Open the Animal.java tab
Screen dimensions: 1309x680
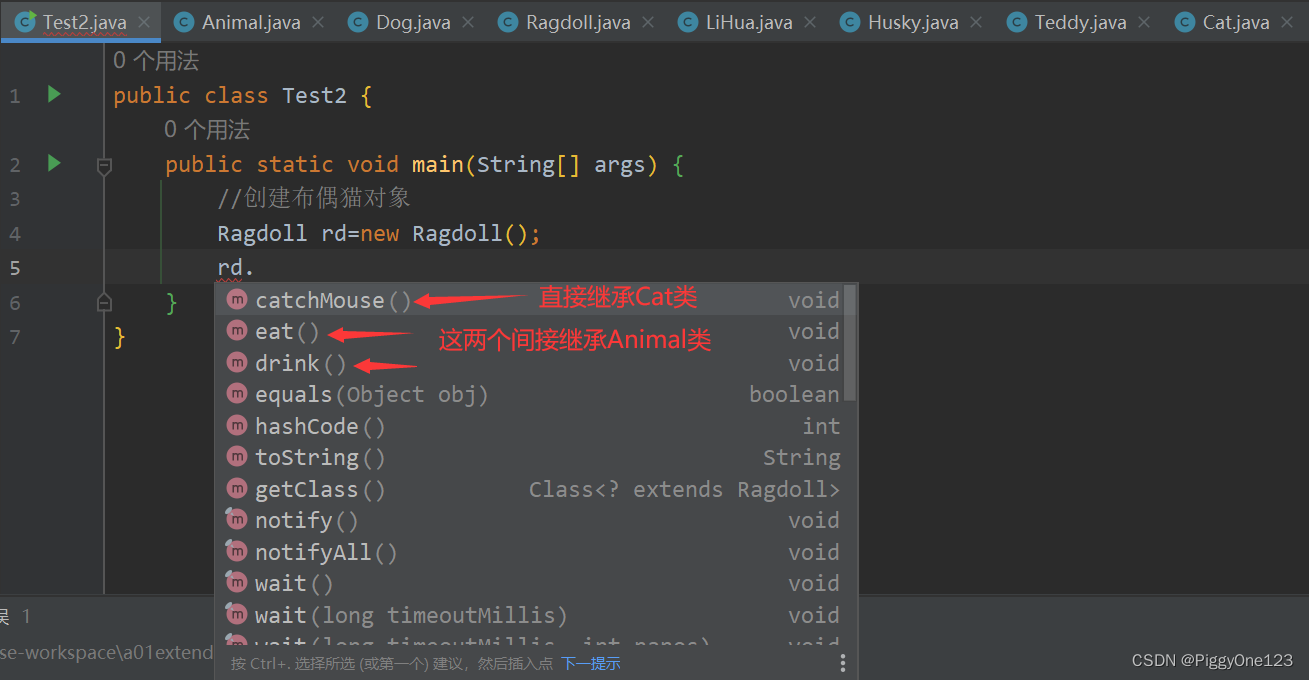point(251,22)
